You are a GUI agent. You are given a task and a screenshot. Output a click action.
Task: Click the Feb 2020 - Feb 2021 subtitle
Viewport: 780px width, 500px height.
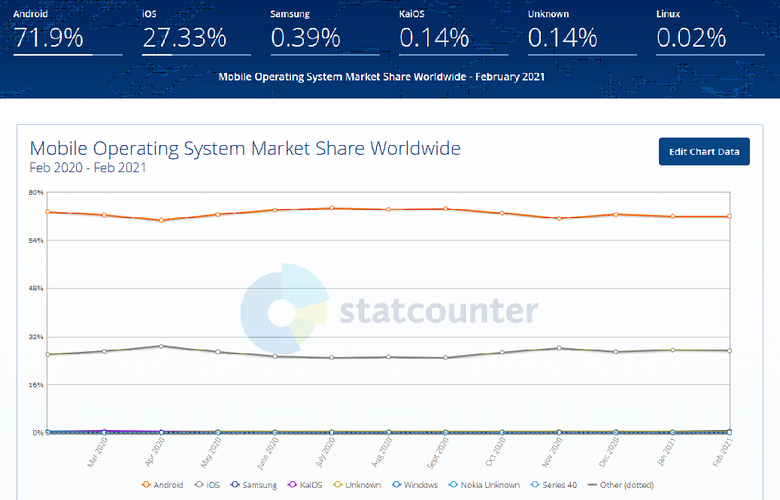tap(88, 168)
